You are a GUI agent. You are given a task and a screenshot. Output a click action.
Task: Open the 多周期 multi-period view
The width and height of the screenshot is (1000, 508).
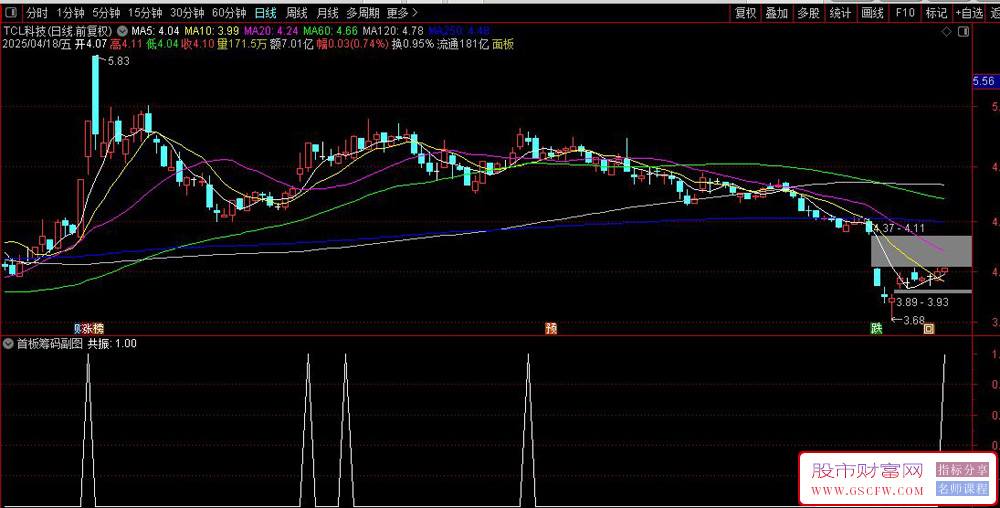(x=363, y=13)
